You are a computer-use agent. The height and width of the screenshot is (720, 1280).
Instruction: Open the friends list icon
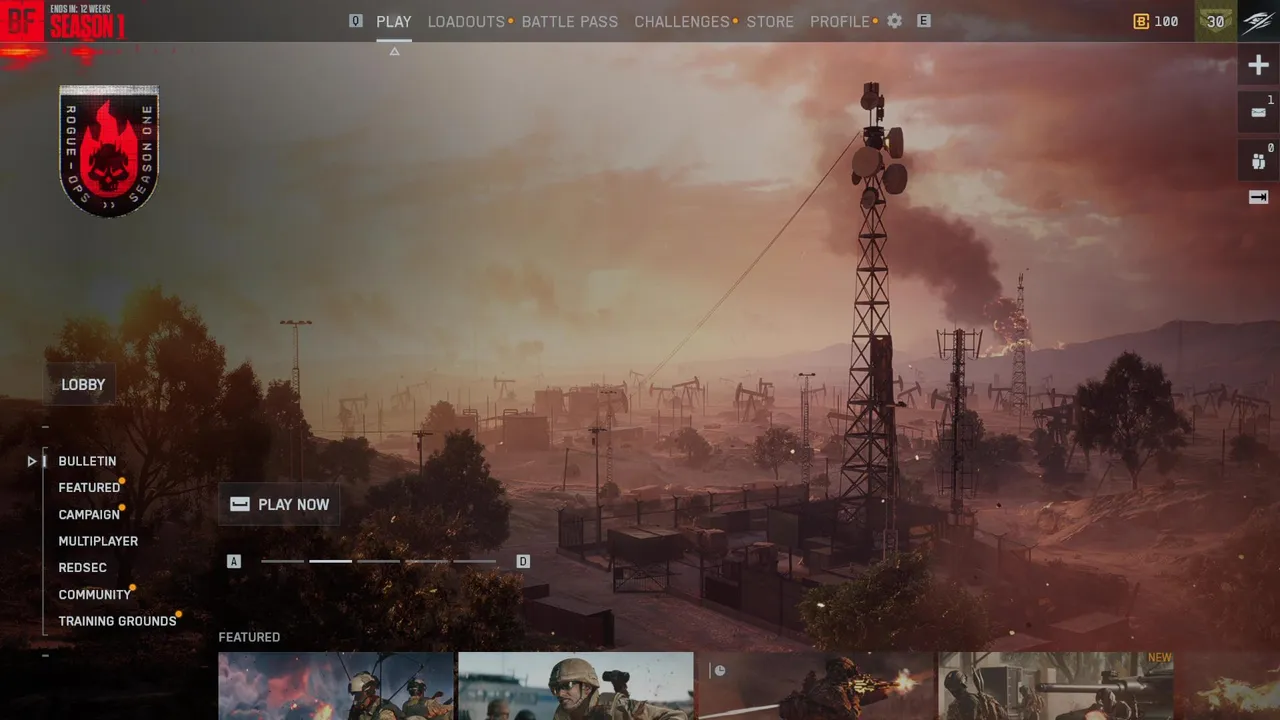(x=1259, y=160)
